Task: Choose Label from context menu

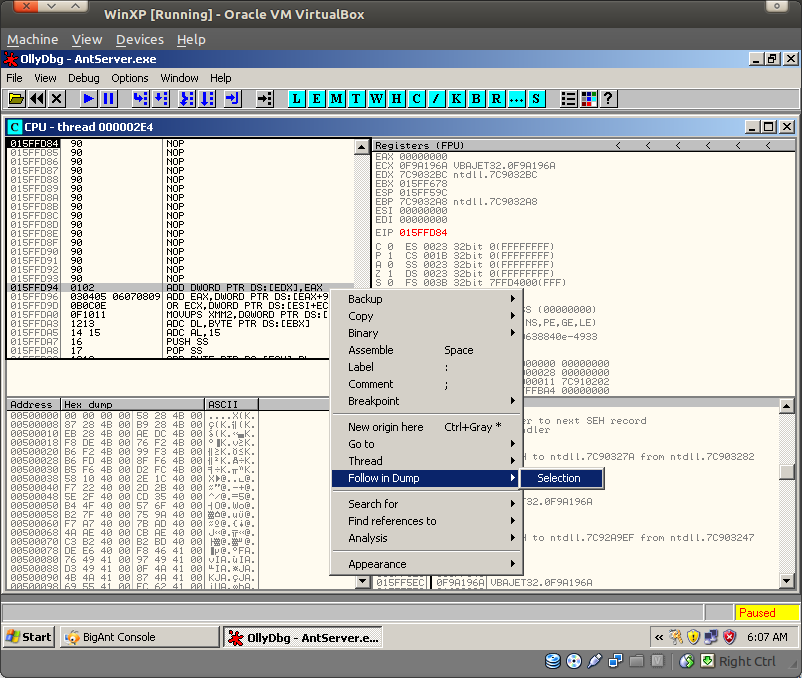Action: click(x=427, y=367)
